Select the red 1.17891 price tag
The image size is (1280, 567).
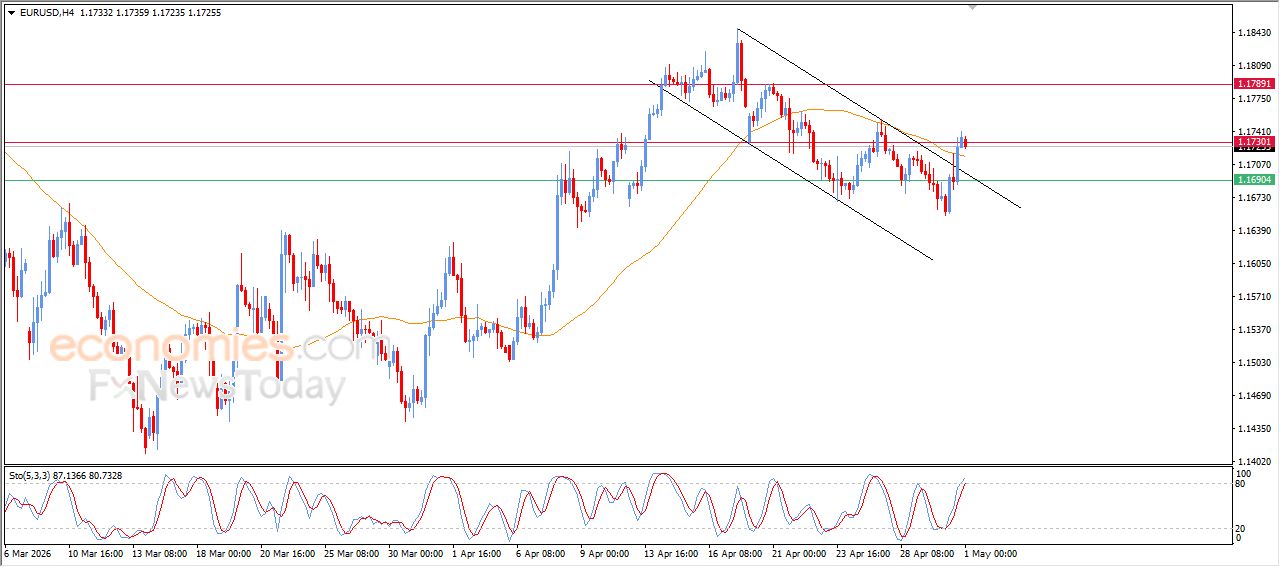[1253, 84]
